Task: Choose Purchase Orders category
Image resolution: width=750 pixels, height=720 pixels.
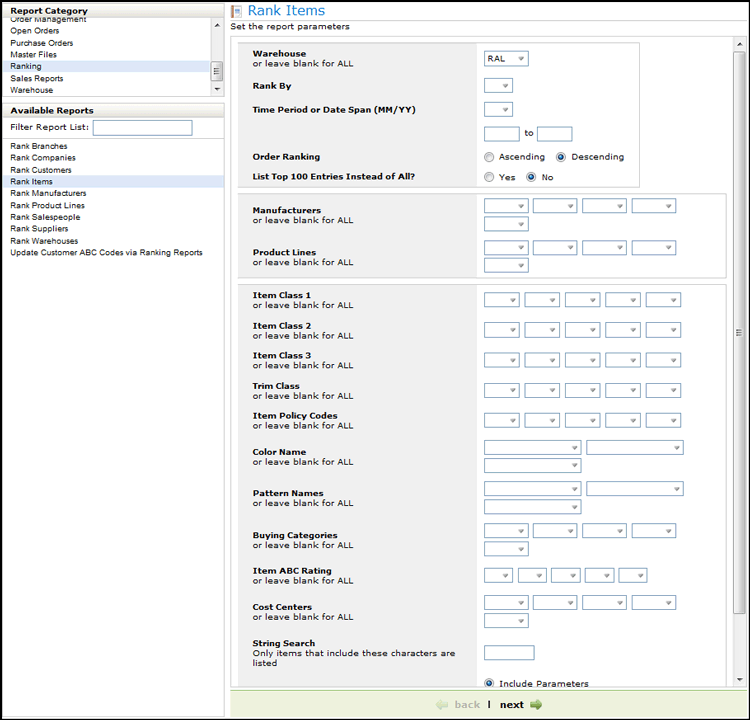Action: point(42,43)
